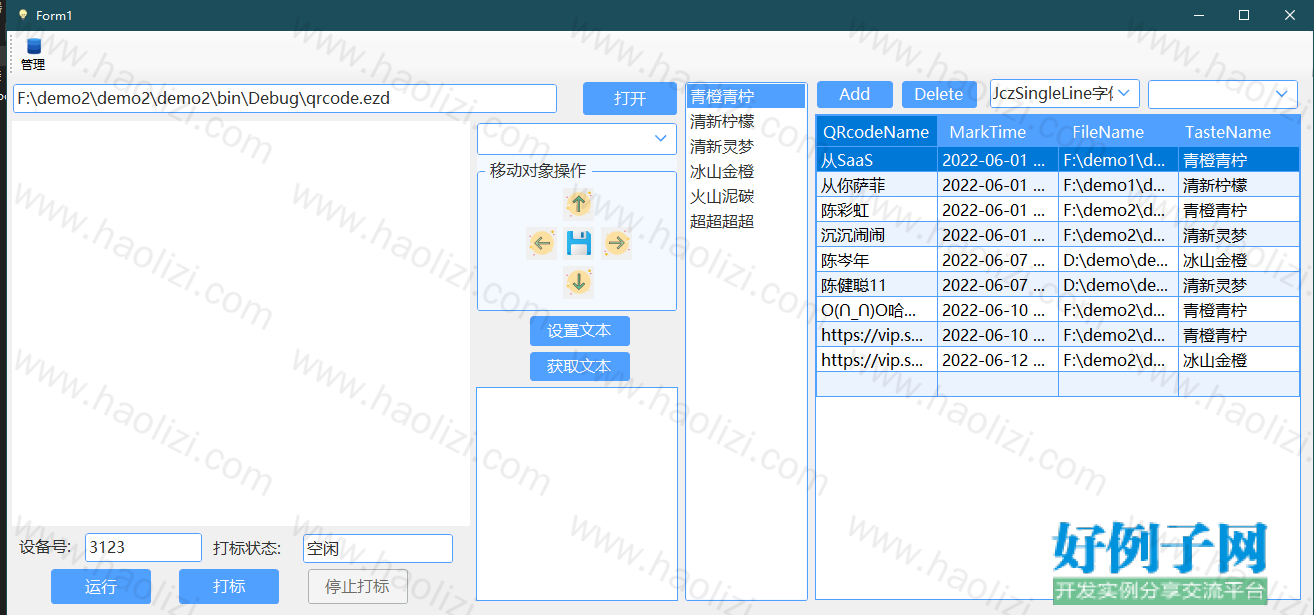Screen dimensions: 1314x615
Task: Click MarkTime cell in 陈岑年 row
Action: click(x=998, y=260)
